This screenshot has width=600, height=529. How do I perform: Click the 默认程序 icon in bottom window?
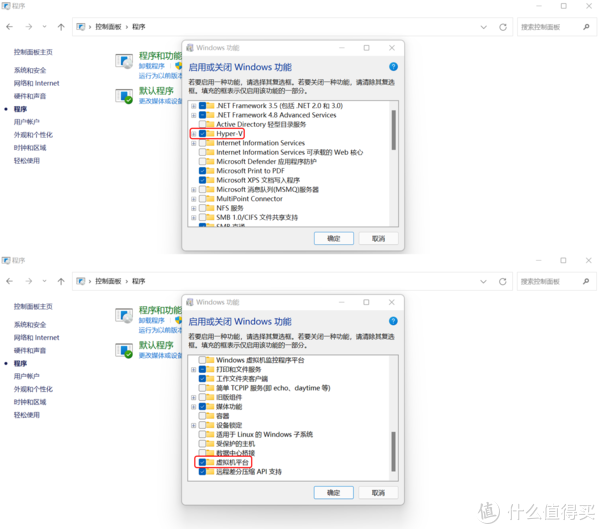[x=124, y=350]
